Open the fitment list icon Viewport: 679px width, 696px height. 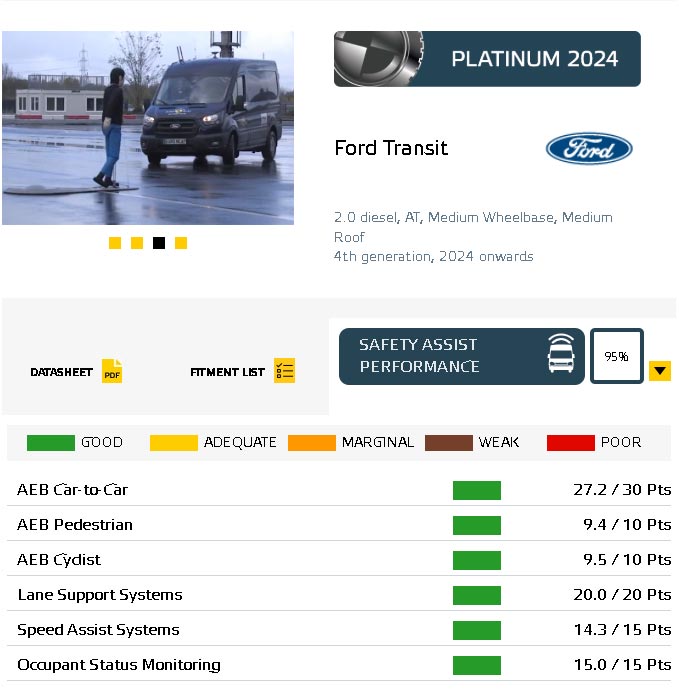tap(284, 371)
